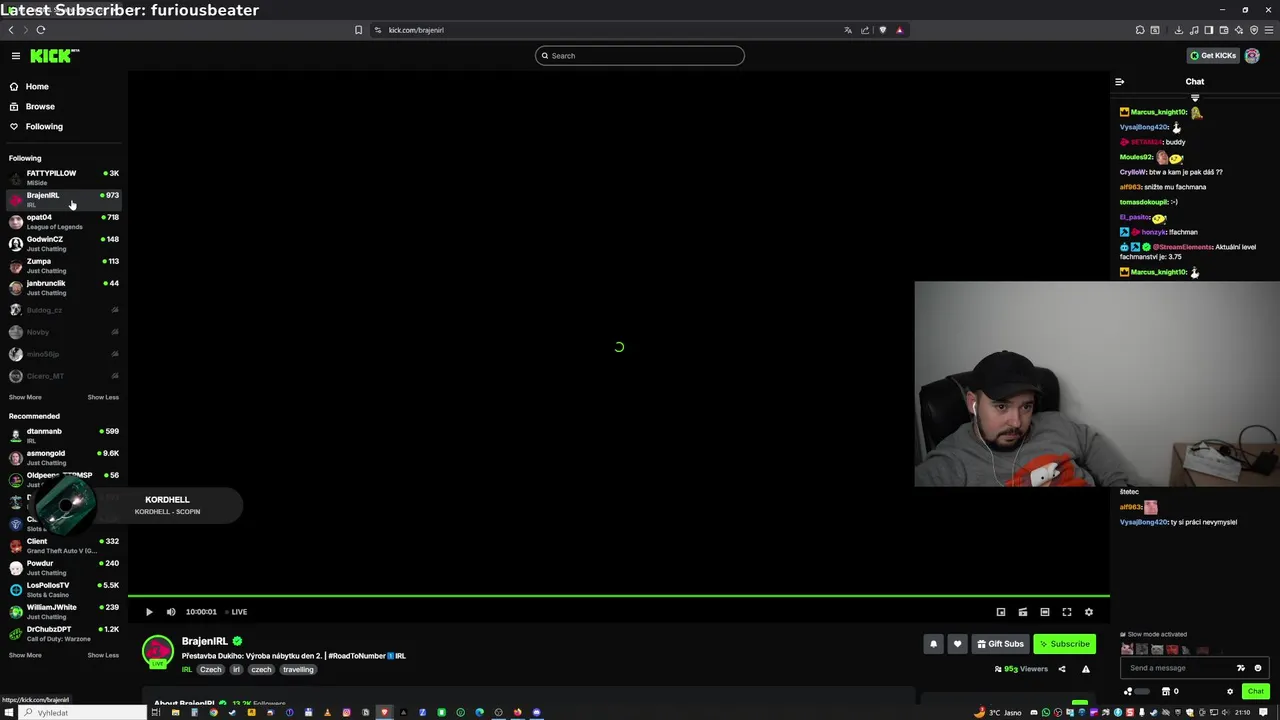Open asmongold recommended channel
The height and width of the screenshot is (720, 1280).
click(x=64, y=458)
